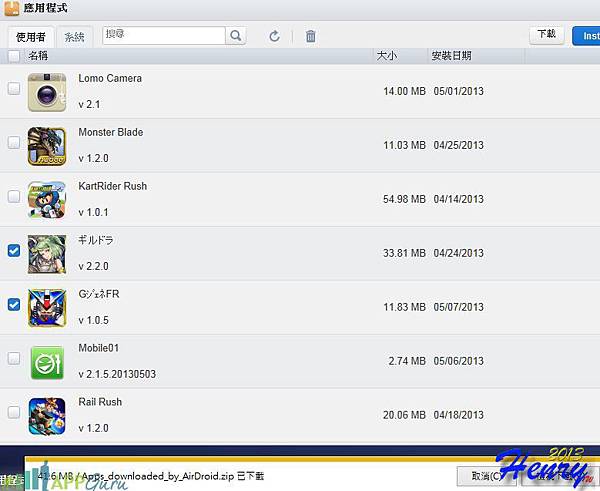Click the 14.00 MB size value
This screenshot has width=600, height=491.
(x=404, y=91)
